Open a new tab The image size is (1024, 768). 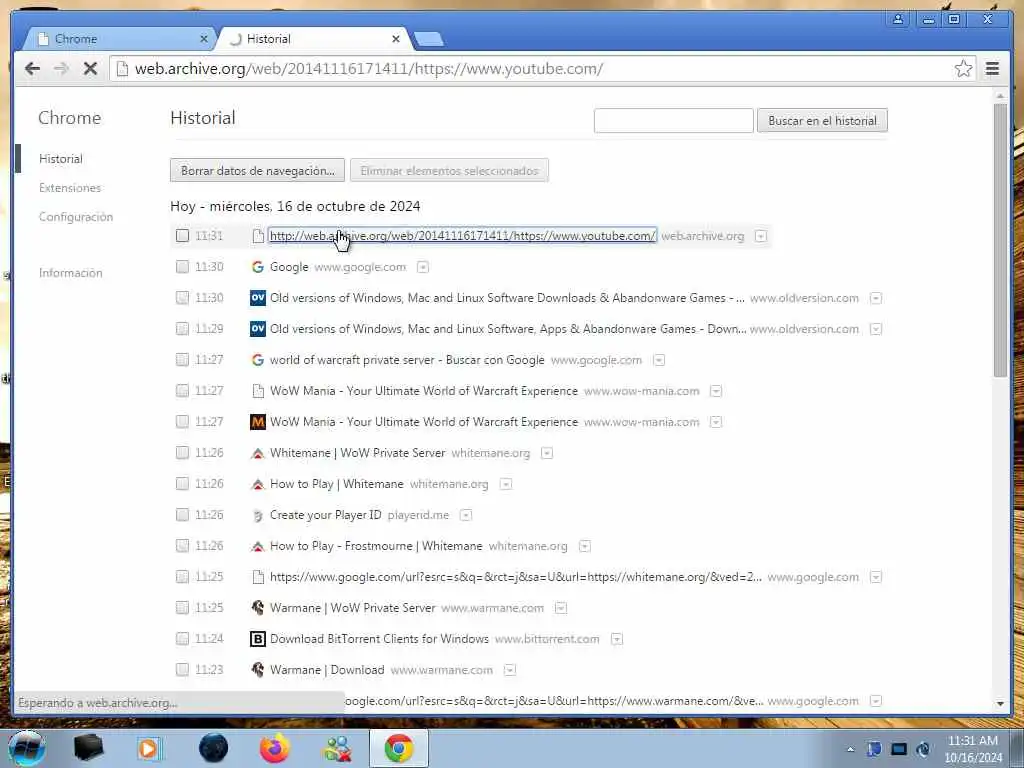(429, 39)
